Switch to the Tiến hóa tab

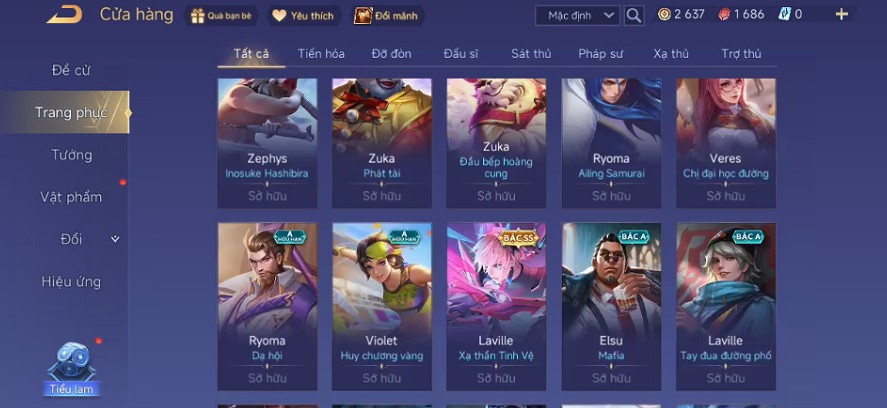(321, 54)
